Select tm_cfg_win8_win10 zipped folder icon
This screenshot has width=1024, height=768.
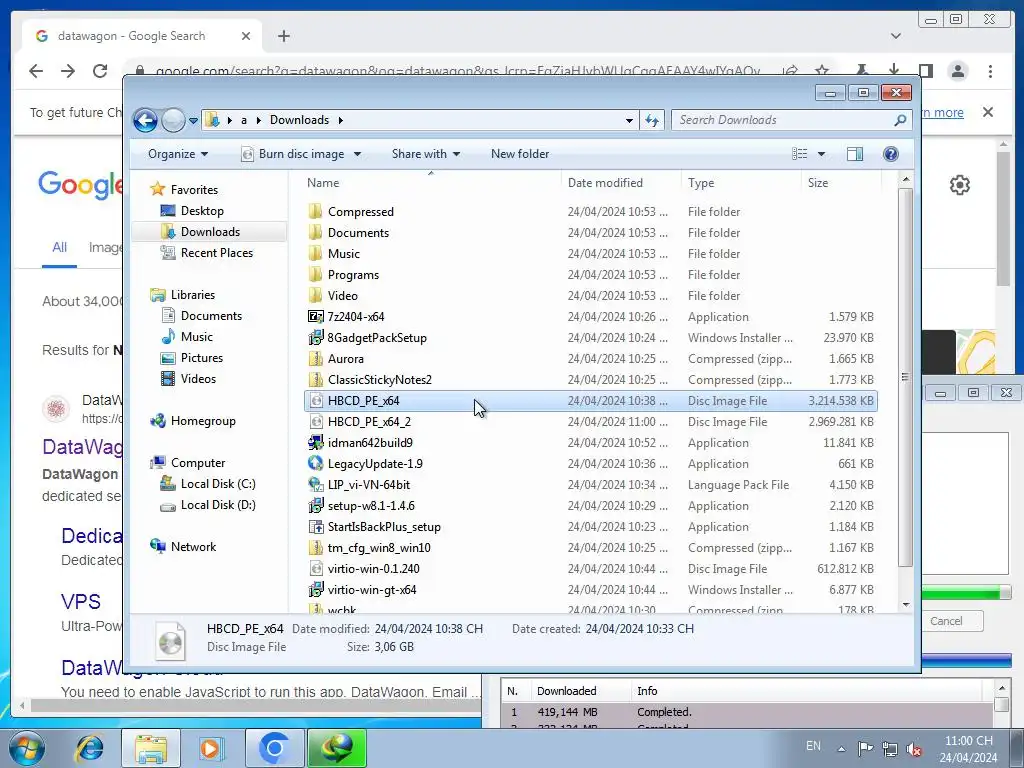pos(315,547)
